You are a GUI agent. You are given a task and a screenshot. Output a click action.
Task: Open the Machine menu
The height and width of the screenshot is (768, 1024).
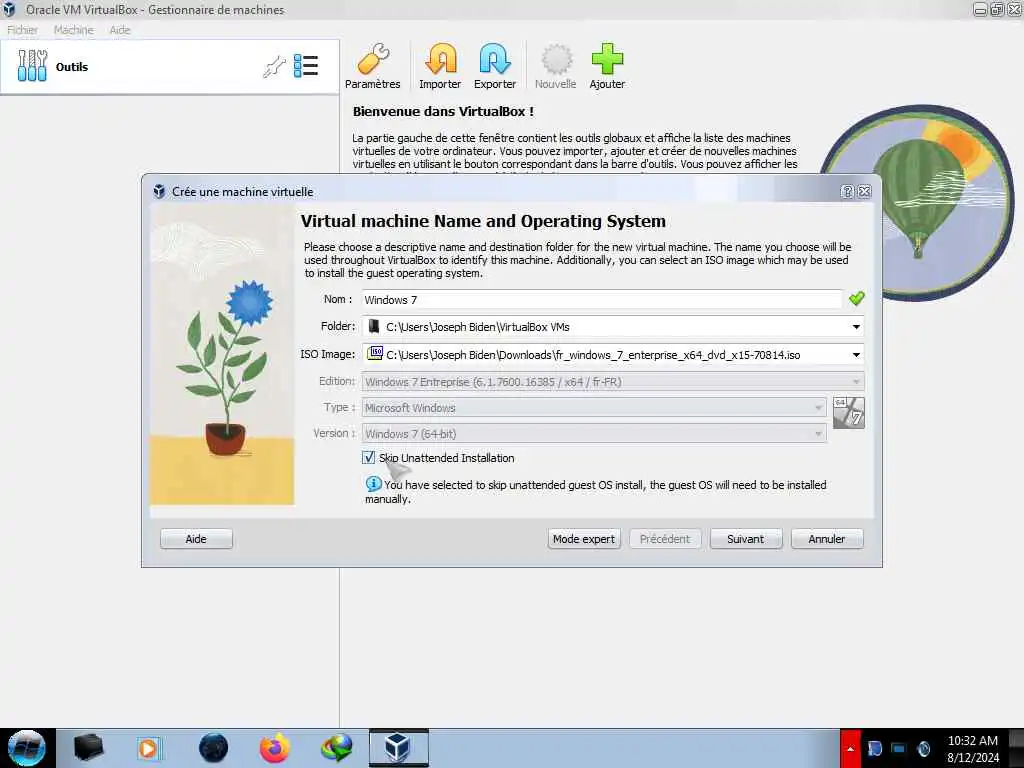click(x=74, y=30)
